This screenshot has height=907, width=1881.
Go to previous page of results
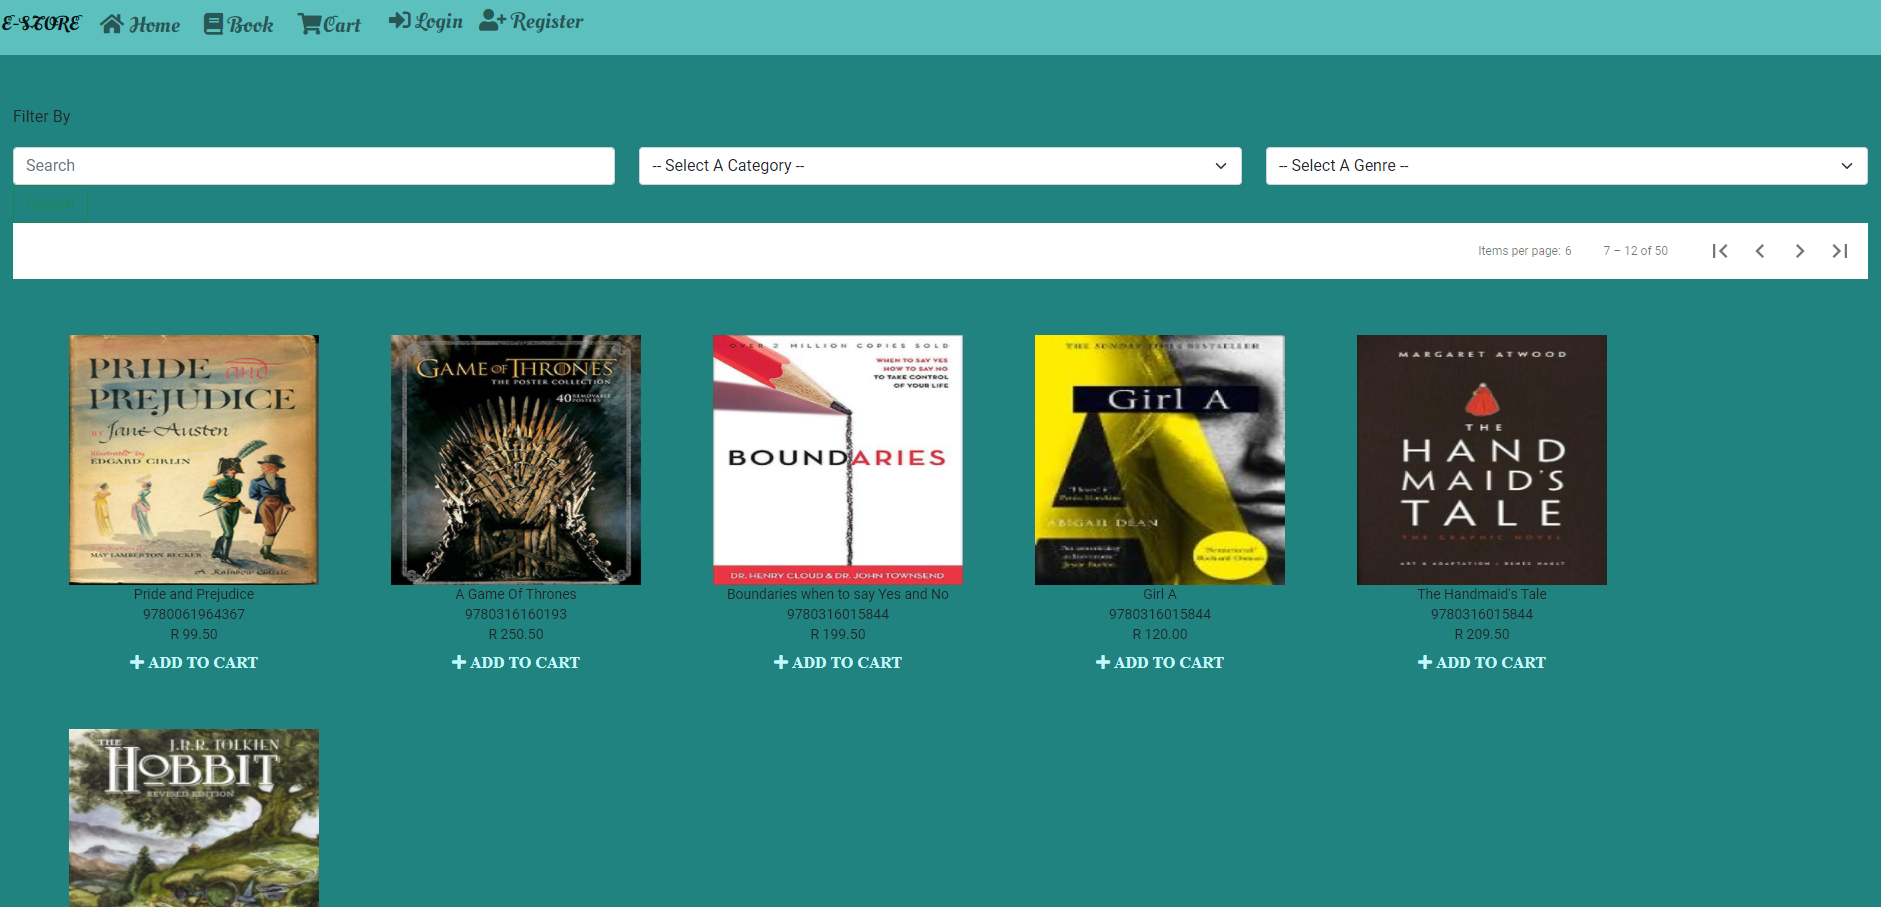click(x=1759, y=251)
